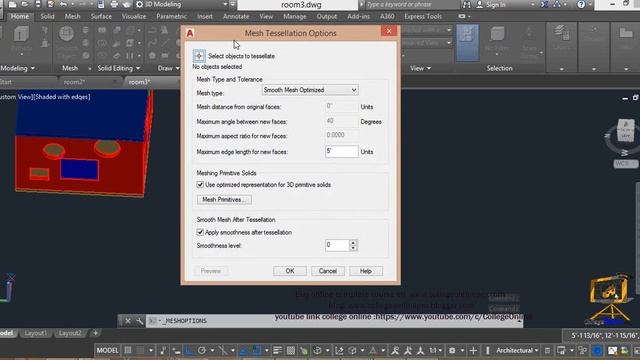Click the Shaded with edges visual style label
Screen dimensions: 640x360
(x=63, y=97)
